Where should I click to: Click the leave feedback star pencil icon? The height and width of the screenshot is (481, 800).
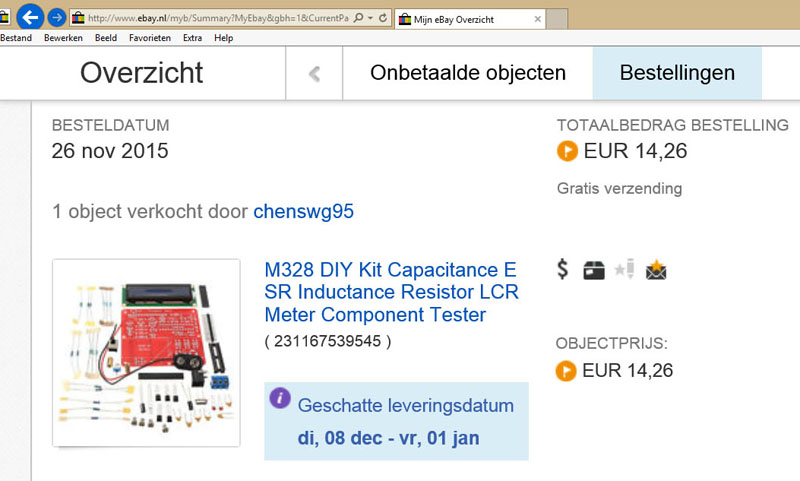[x=625, y=270]
